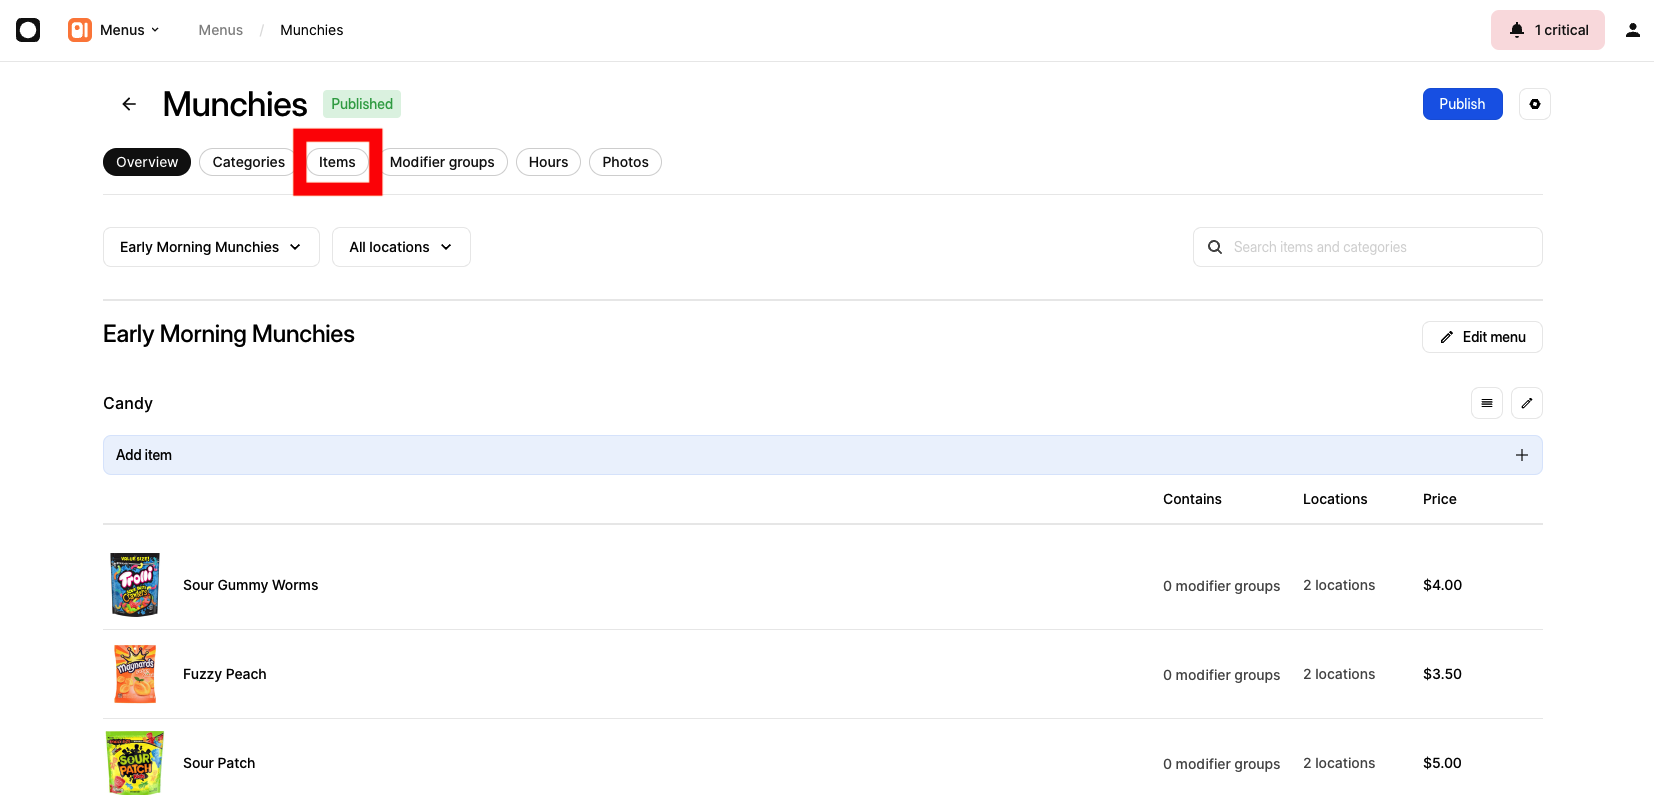Click the search magnifier icon
The height and width of the screenshot is (795, 1654).
tap(1215, 247)
